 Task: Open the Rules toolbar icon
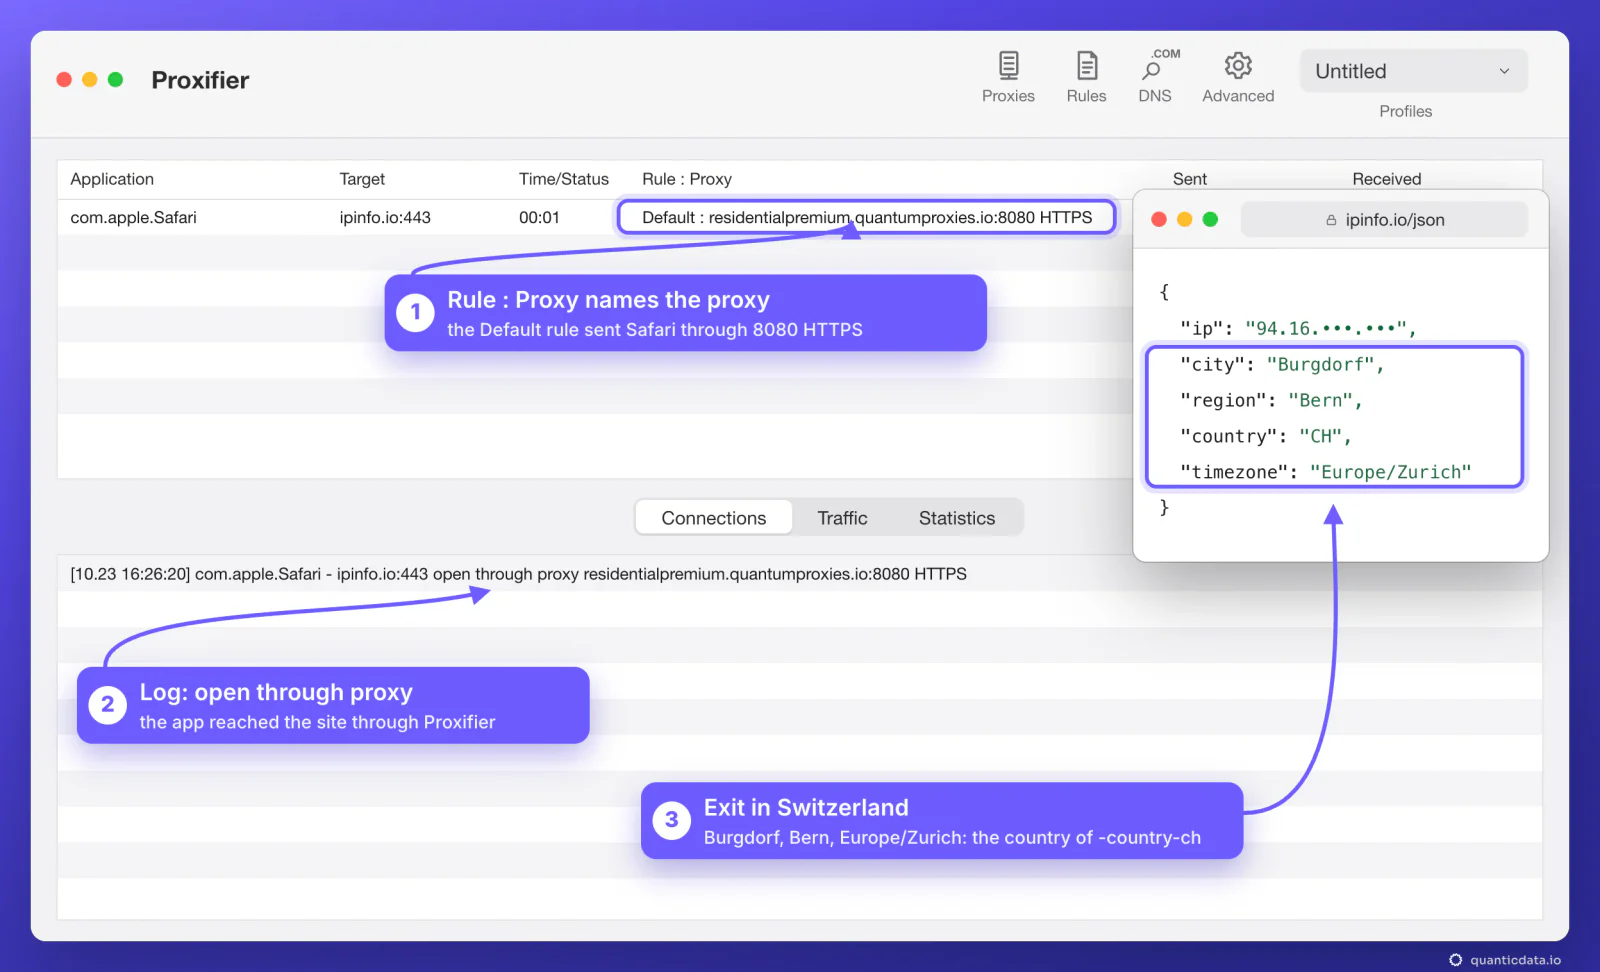(1086, 77)
